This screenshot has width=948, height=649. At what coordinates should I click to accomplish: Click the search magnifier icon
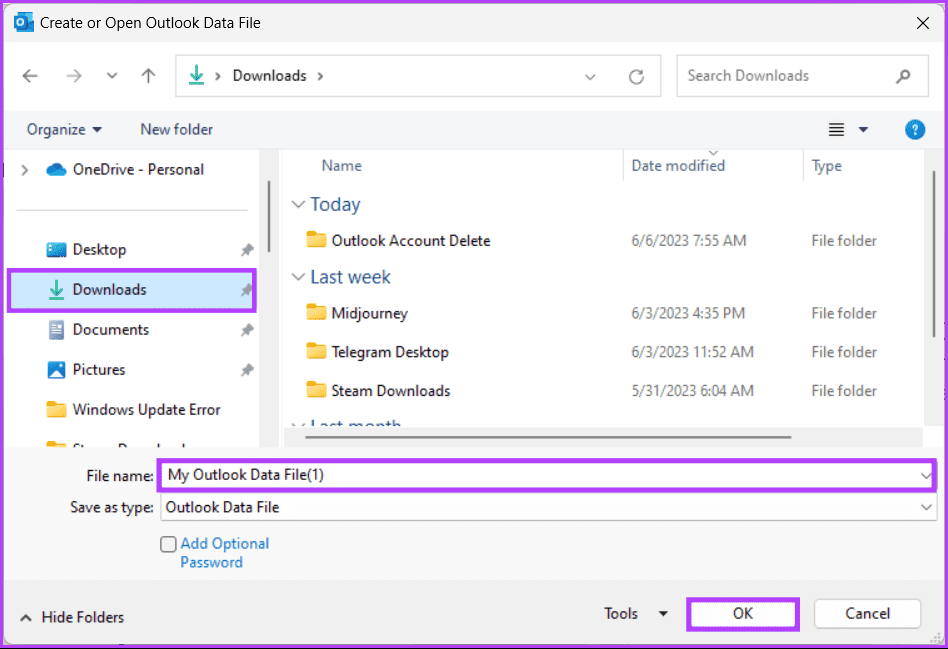pyautogui.click(x=903, y=76)
